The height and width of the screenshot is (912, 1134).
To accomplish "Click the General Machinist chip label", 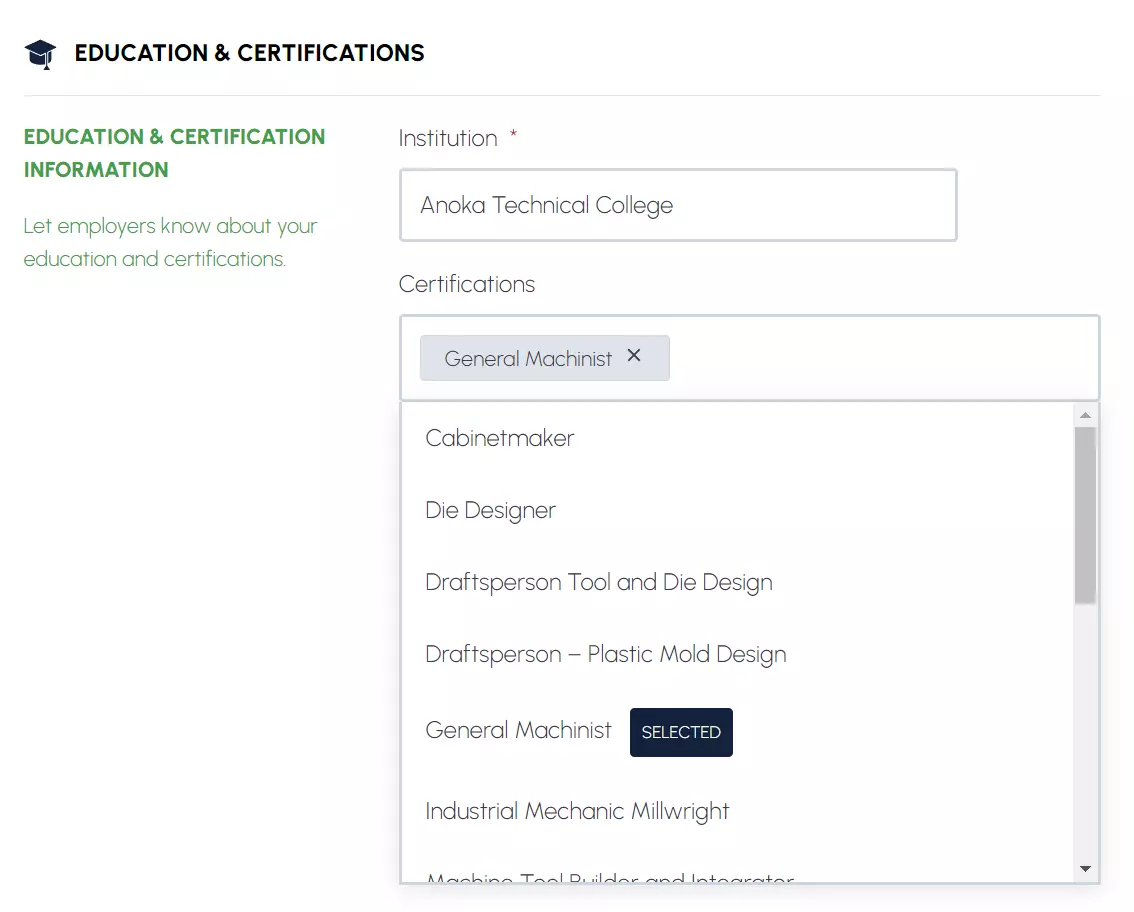I will tap(528, 359).
